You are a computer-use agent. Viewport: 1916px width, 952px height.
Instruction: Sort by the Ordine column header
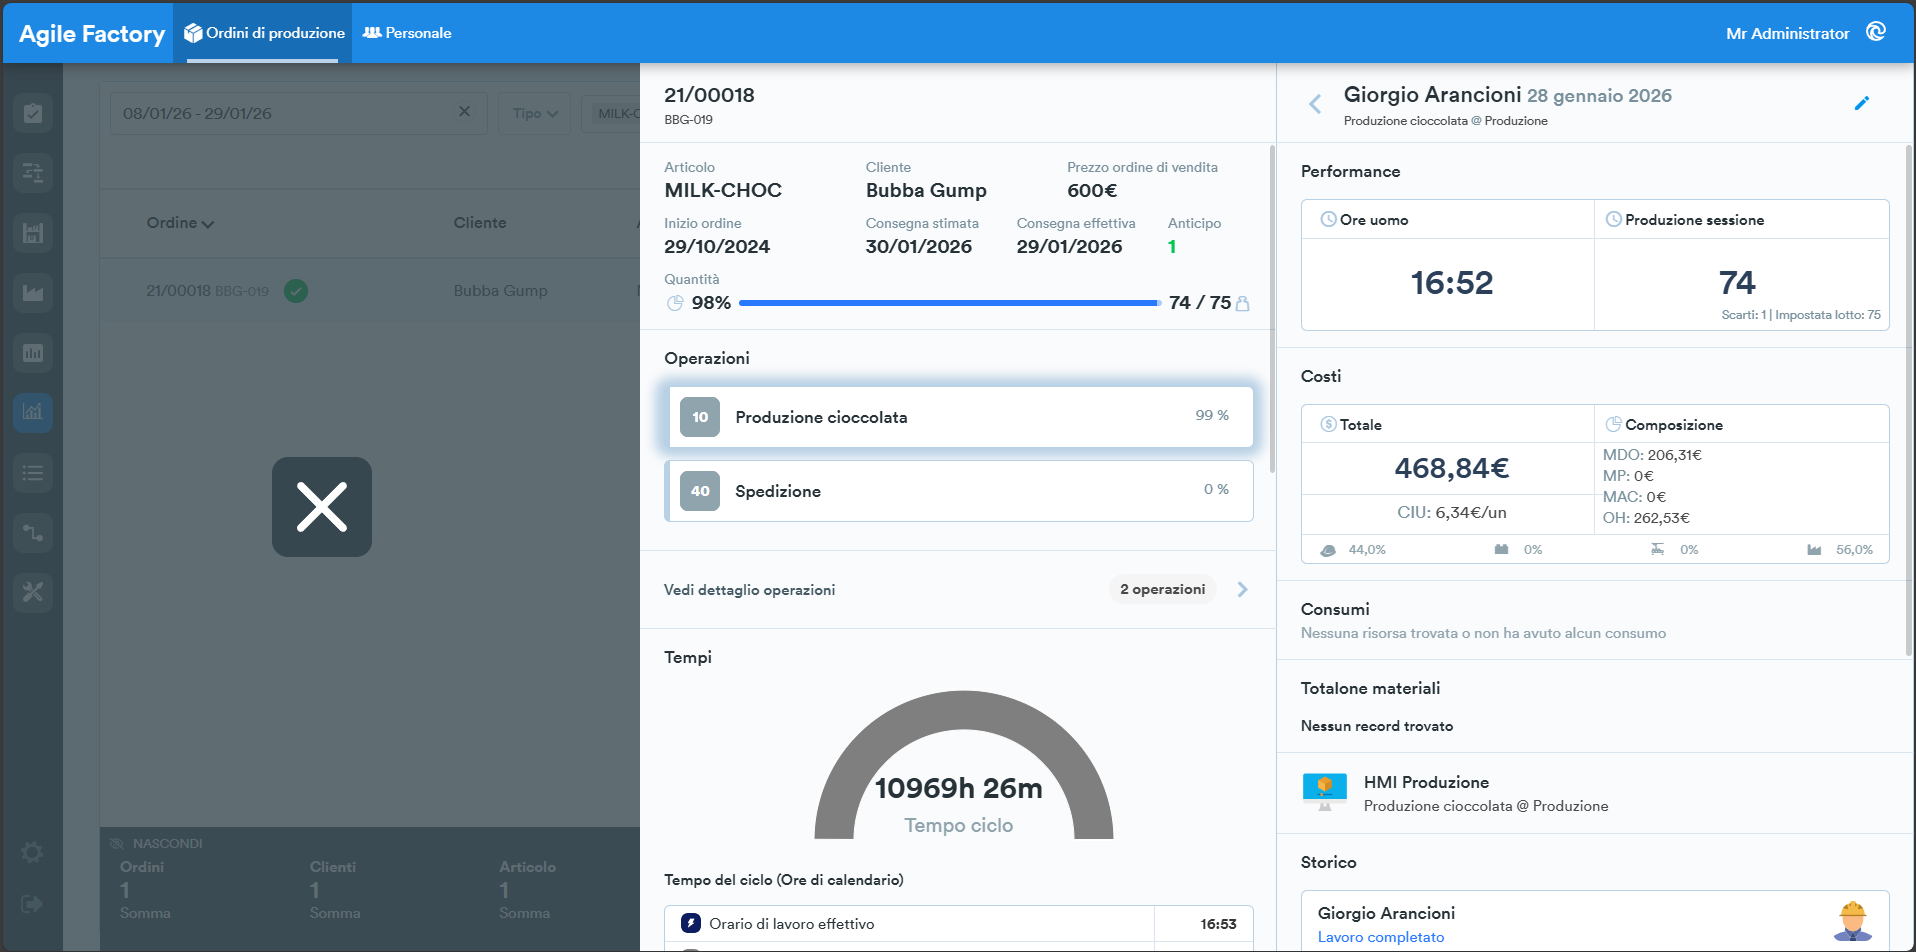[x=180, y=223]
